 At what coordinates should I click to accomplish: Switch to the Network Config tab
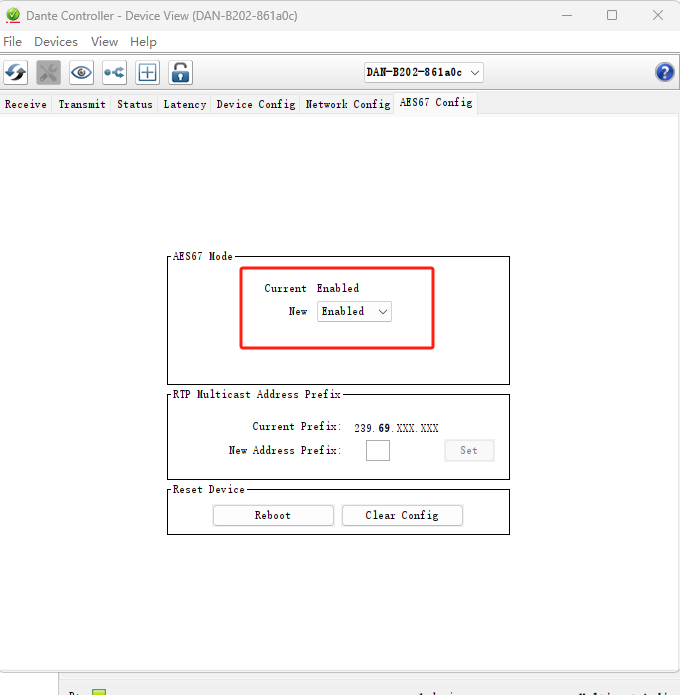(x=348, y=105)
